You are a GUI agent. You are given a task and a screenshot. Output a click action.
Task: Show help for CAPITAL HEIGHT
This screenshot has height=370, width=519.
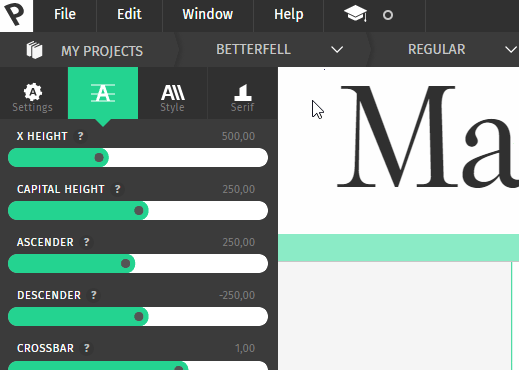coord(117,189)
